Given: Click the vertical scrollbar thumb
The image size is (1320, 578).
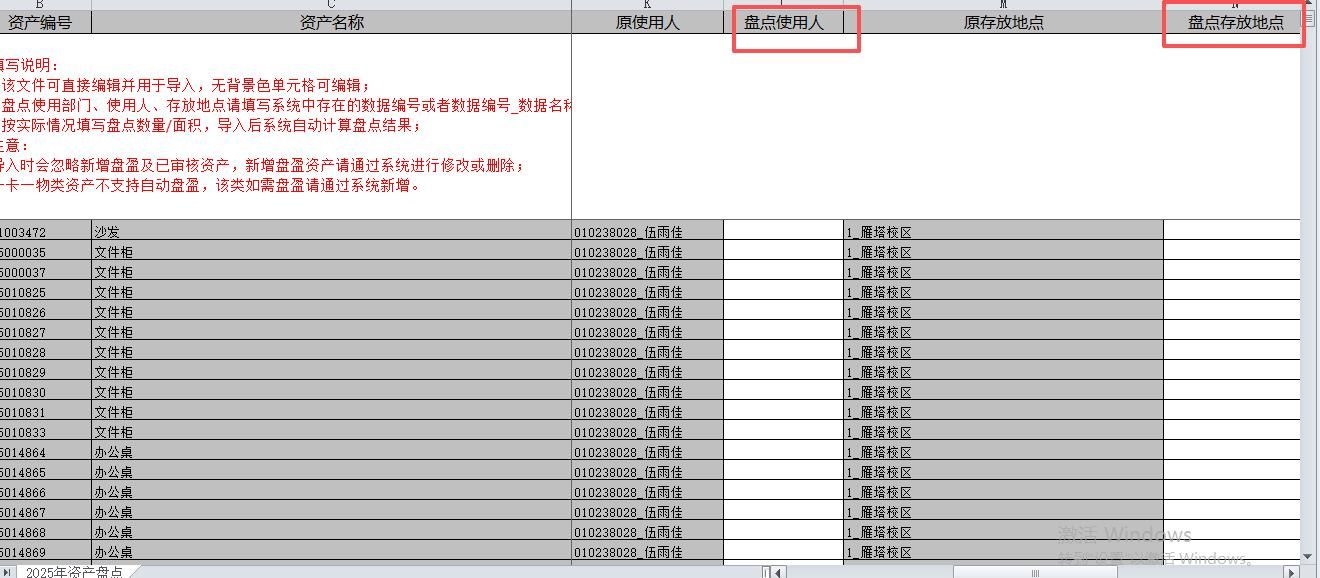Looking at the screenshot, I should coord(1308,18).
